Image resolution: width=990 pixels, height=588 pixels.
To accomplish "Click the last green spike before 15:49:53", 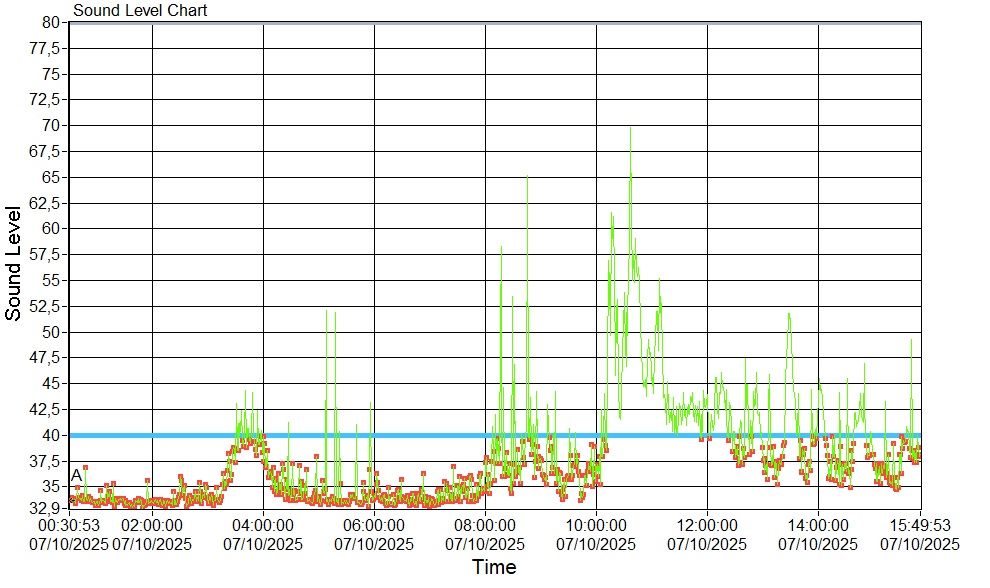I will 911,342.
